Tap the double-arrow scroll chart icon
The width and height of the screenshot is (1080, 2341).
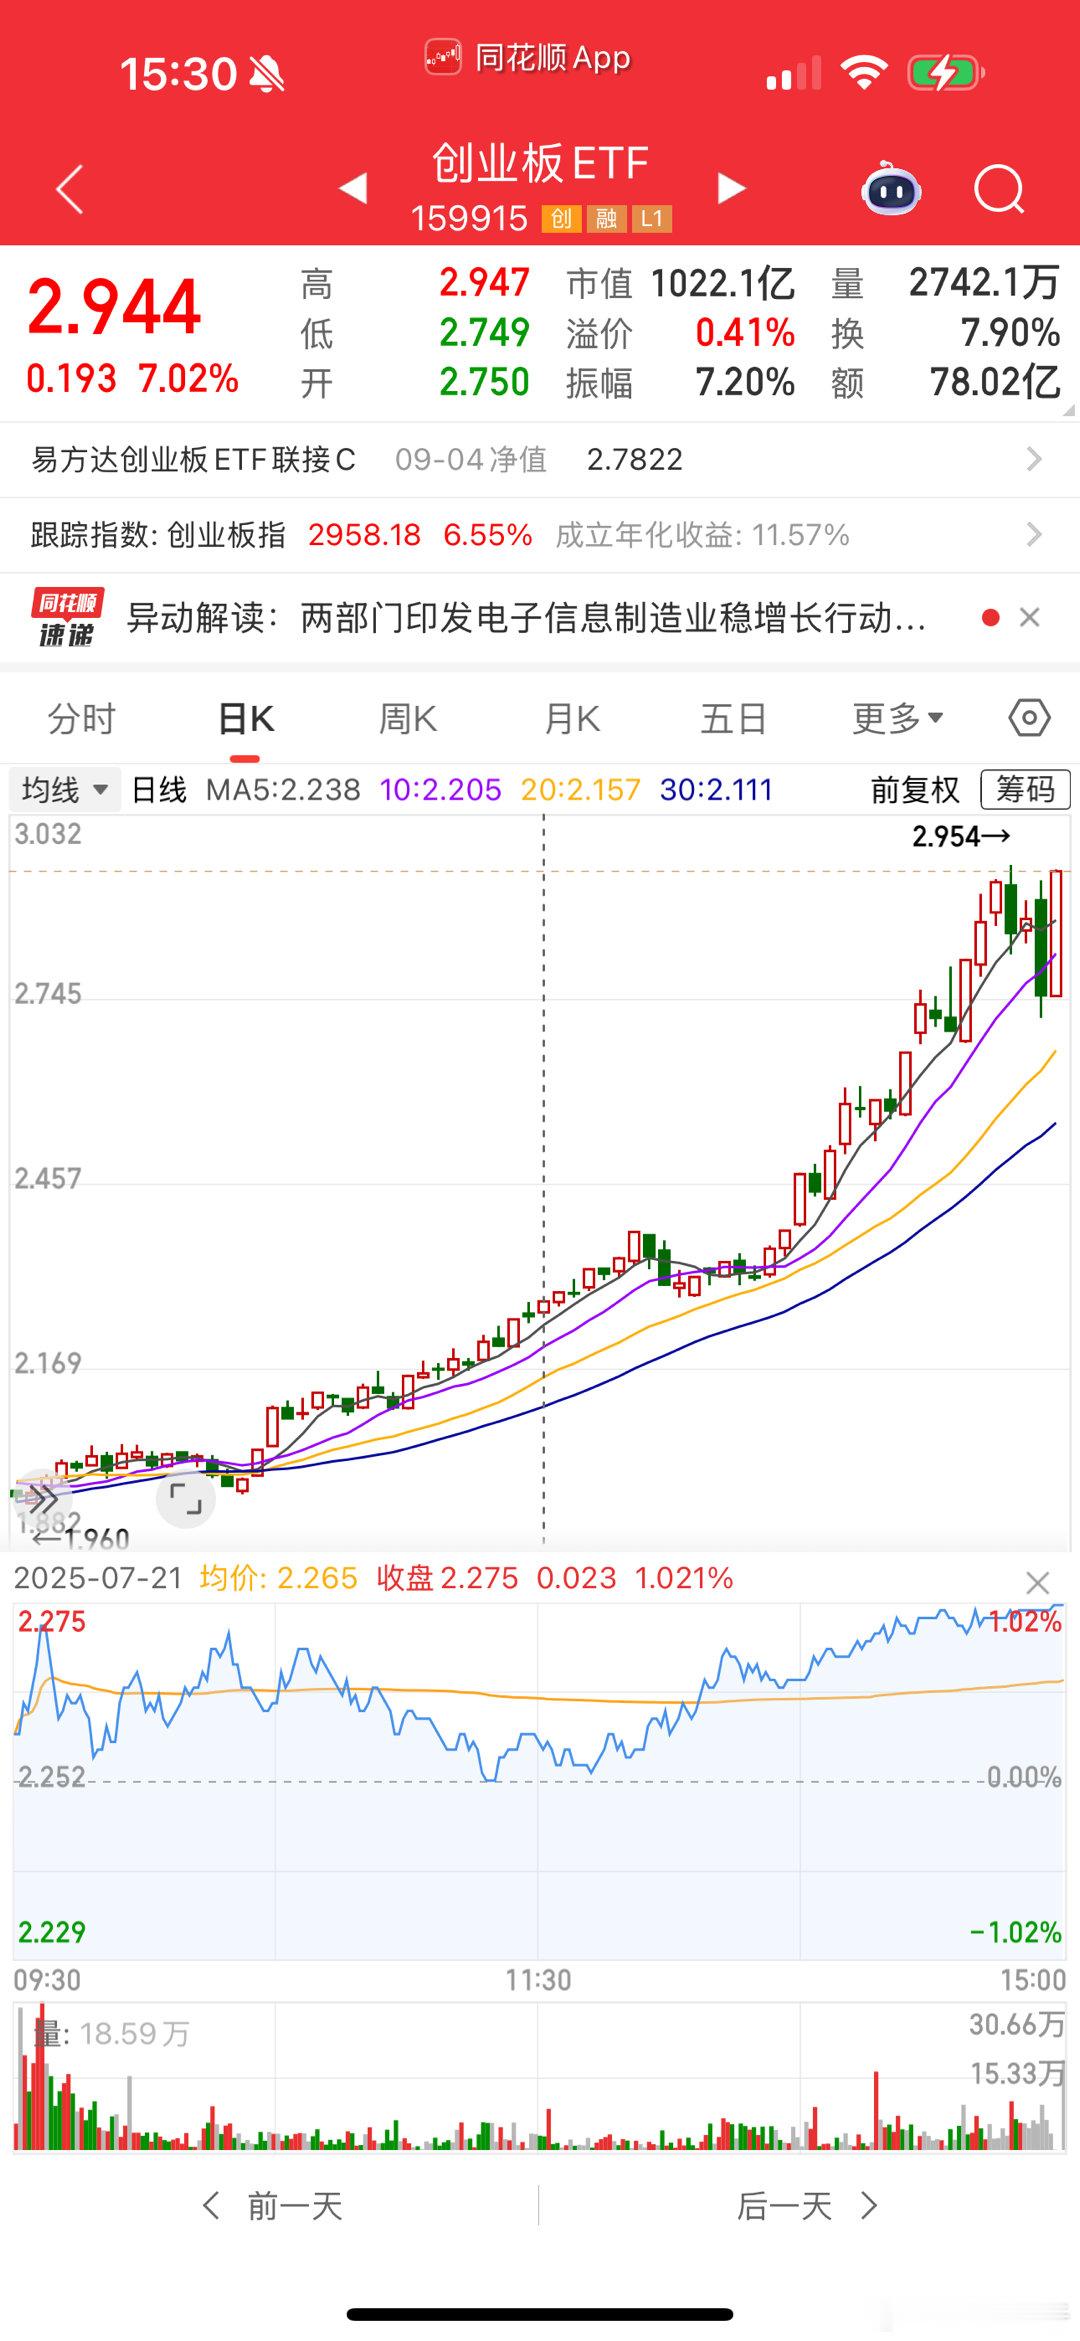[x=43, y=1498]
